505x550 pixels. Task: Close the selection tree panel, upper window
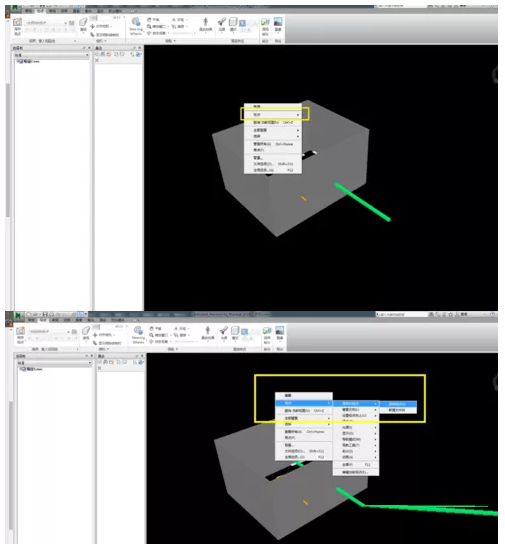(x=89, y=48)
